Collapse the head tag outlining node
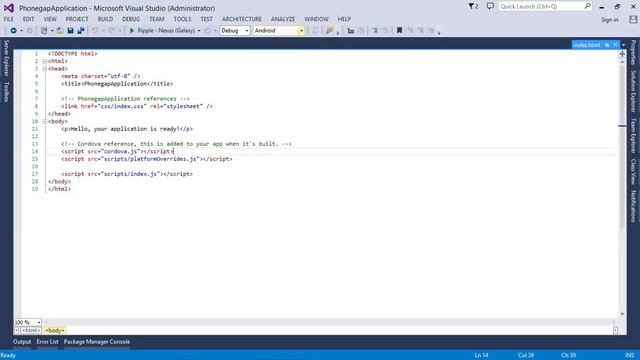Image resolution: width=640 pixels, height=360 pixels. 44,69
